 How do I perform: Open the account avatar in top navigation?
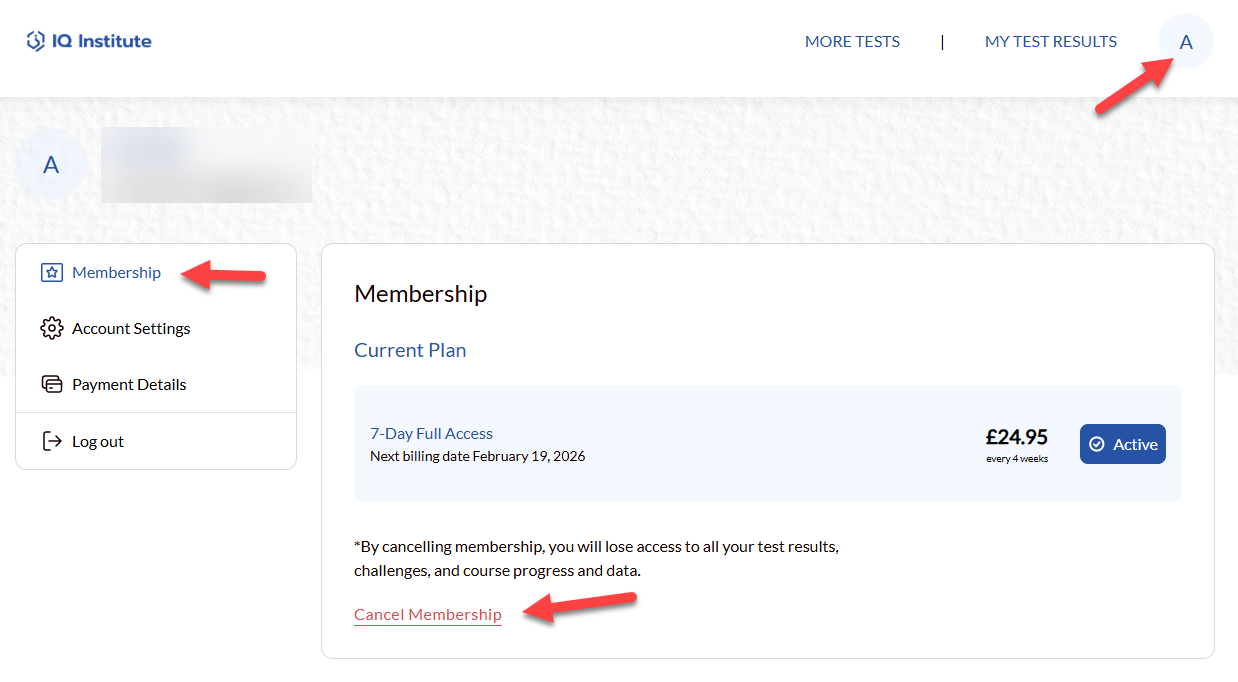coord(1186,42)
